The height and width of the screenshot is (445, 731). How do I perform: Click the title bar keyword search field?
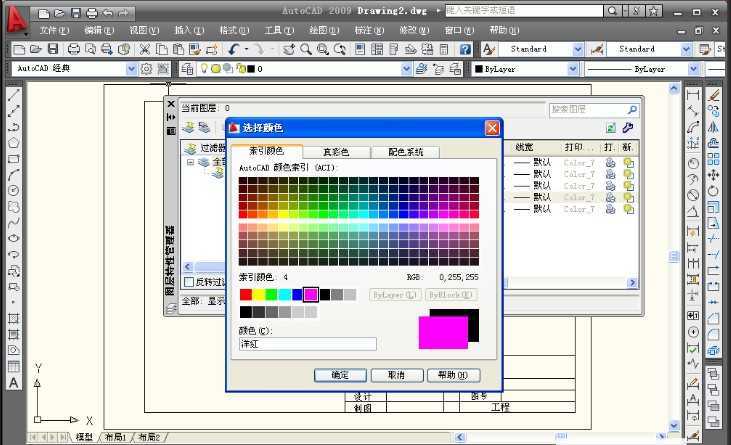tap(524, 11)
